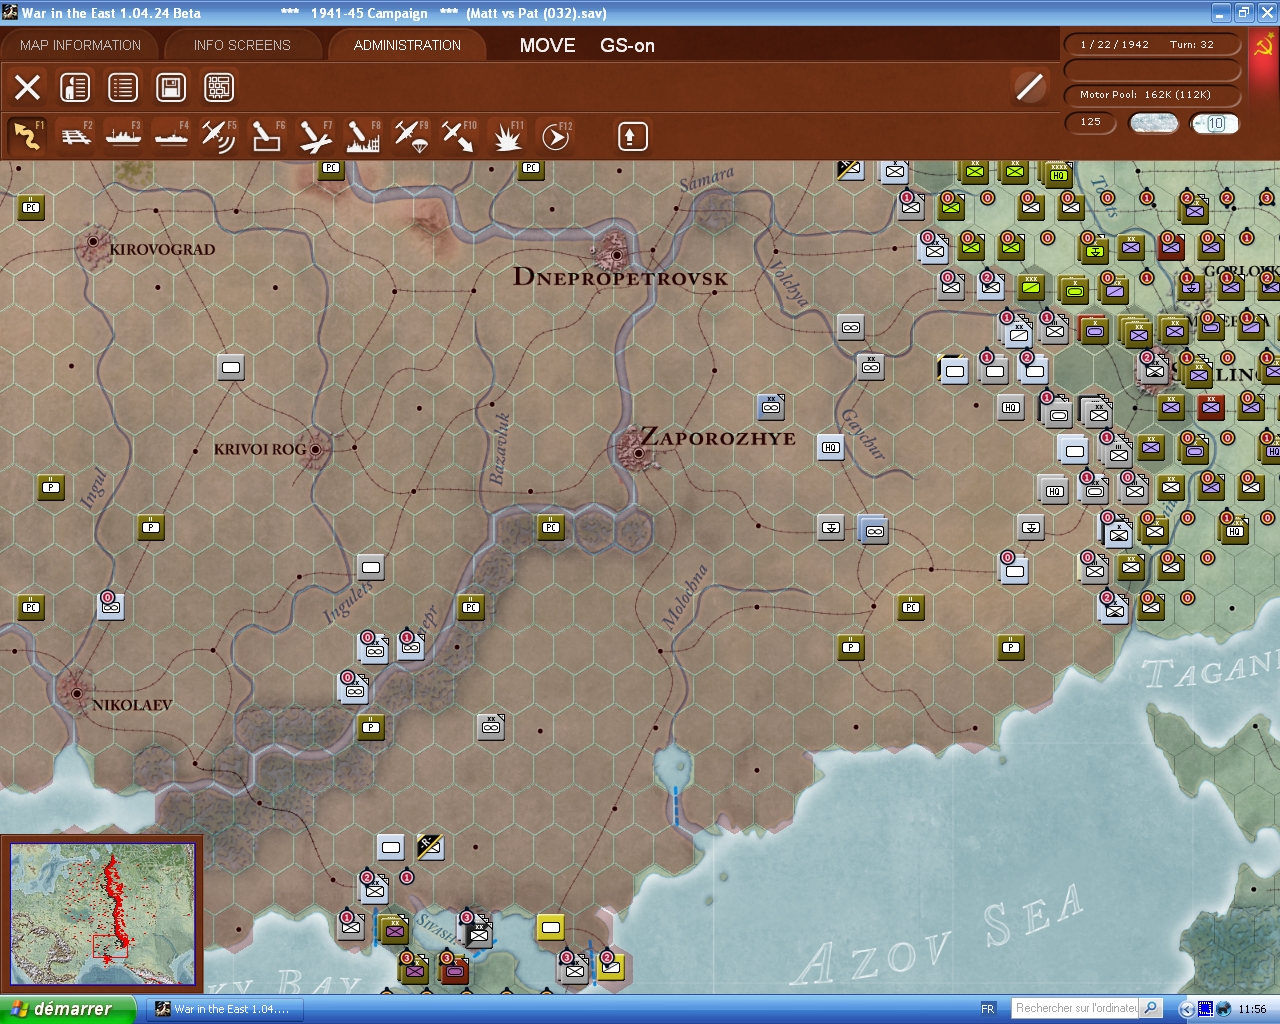Open the report icon with person silhouette
The height and width of the screenshot is (1024, 1280).
coord(75,87)
